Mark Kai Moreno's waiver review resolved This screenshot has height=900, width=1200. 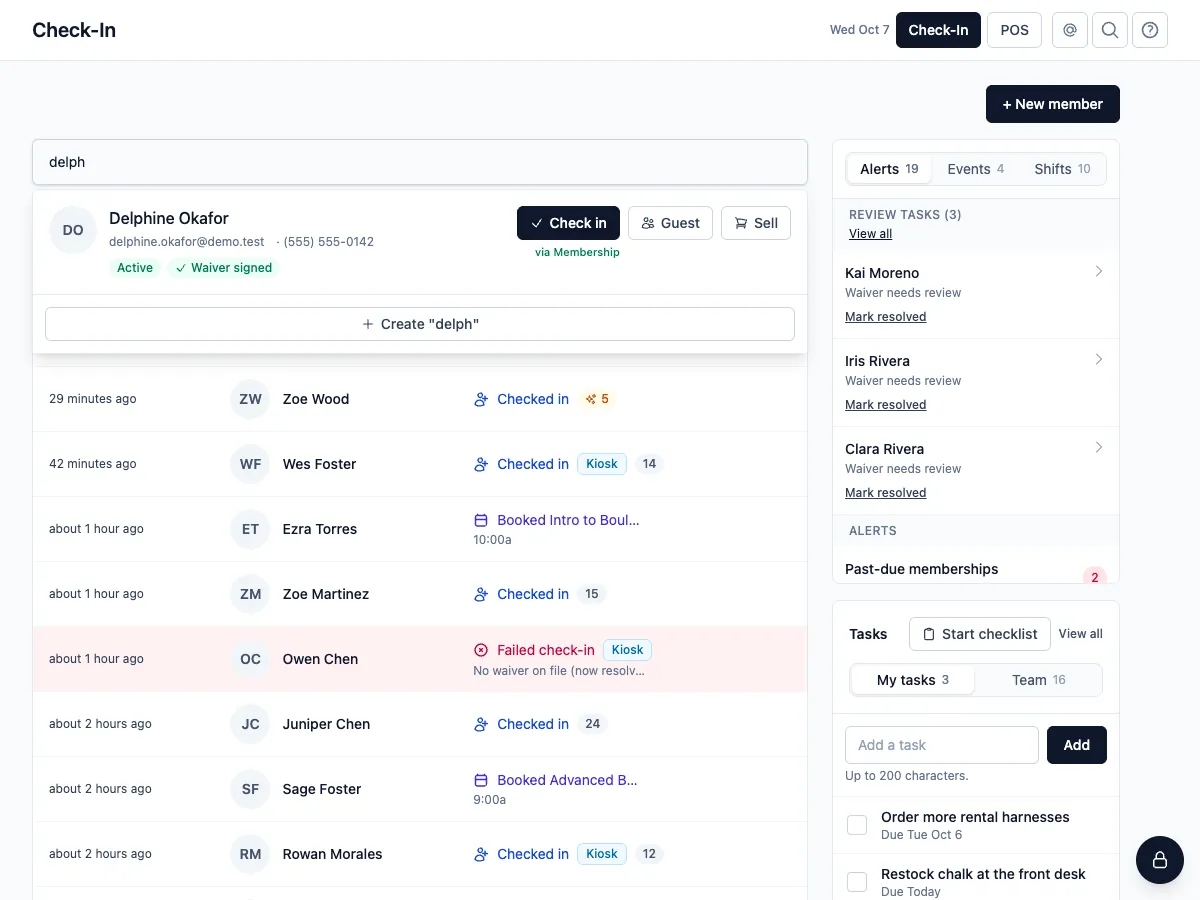click(886, 317)
